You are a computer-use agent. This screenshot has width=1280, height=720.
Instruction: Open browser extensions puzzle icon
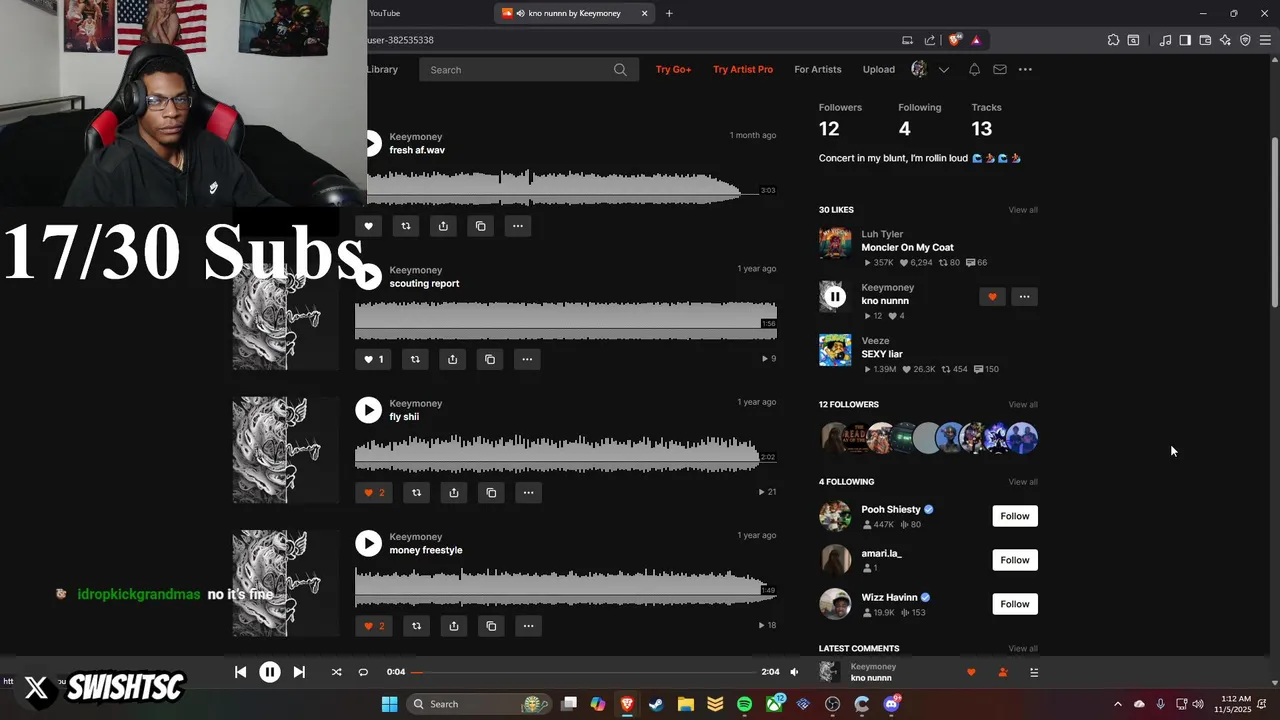point(1113,40)
